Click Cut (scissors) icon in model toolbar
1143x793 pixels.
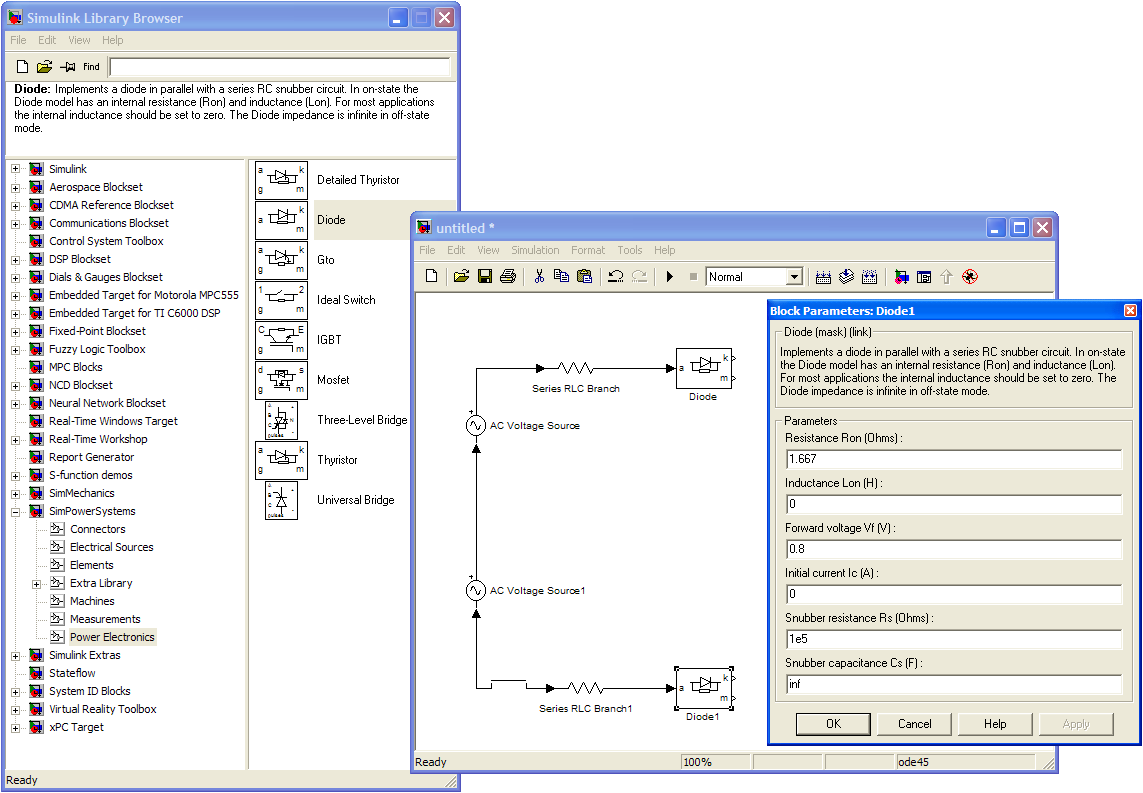[539, 277]
